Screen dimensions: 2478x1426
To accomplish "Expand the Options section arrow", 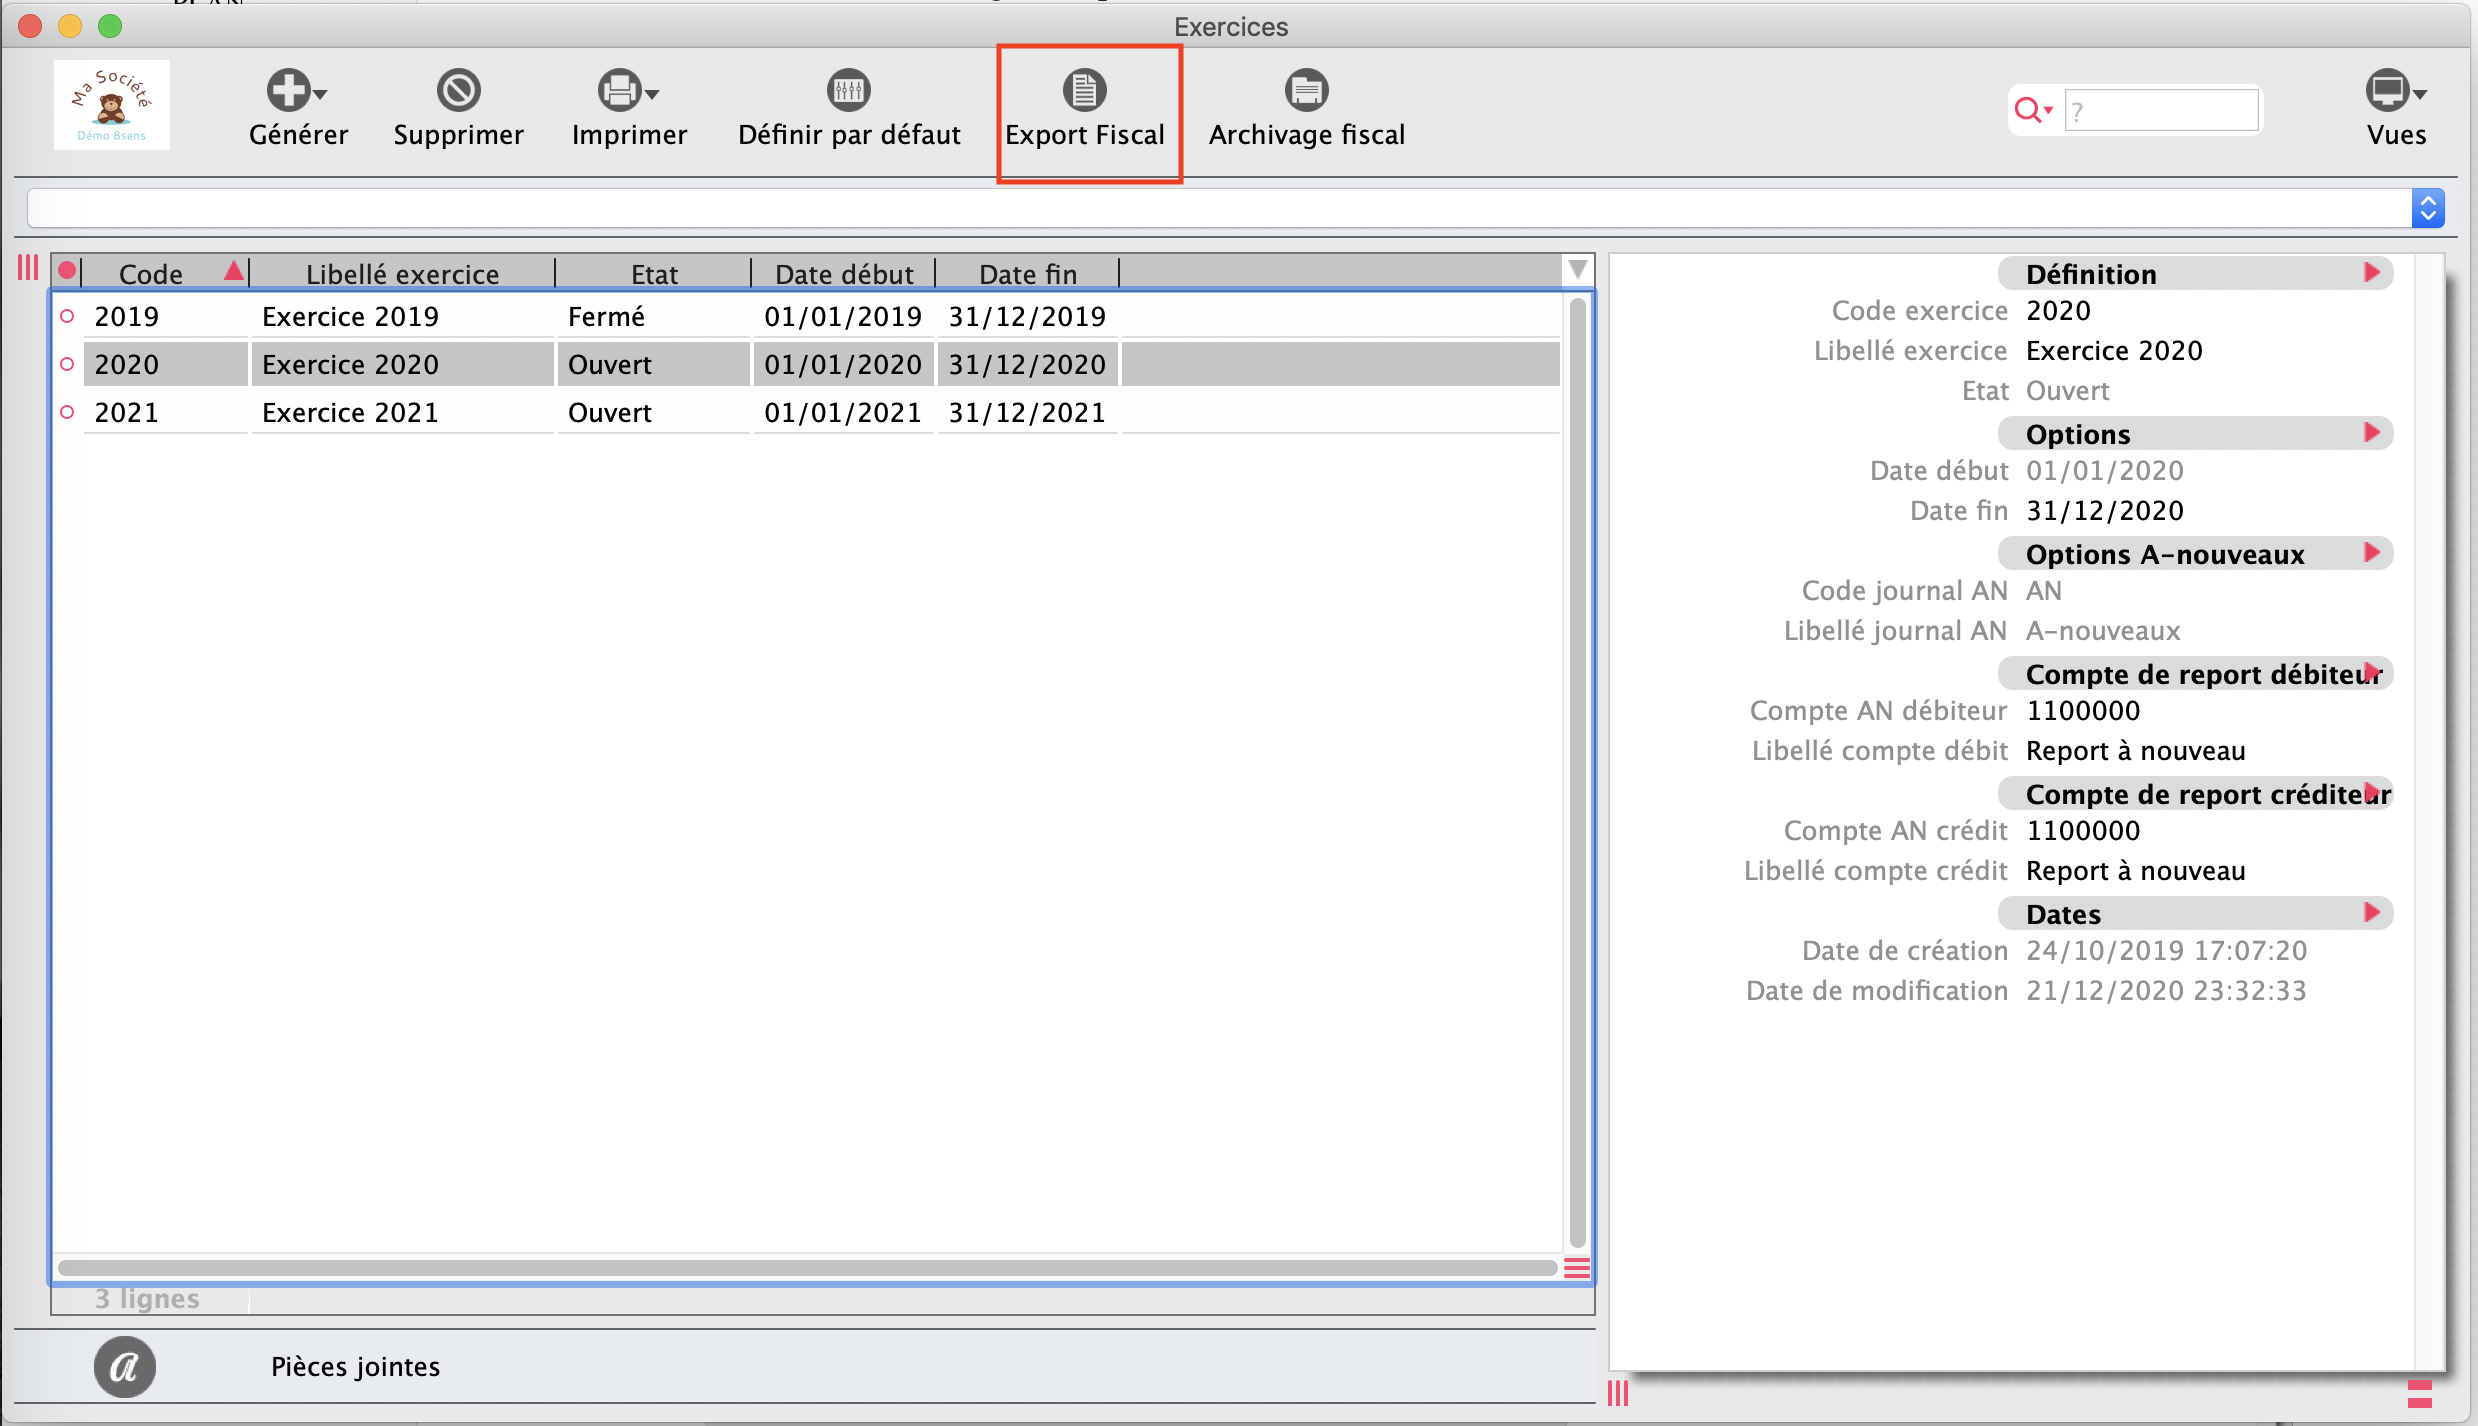I will click(2371, 432).
